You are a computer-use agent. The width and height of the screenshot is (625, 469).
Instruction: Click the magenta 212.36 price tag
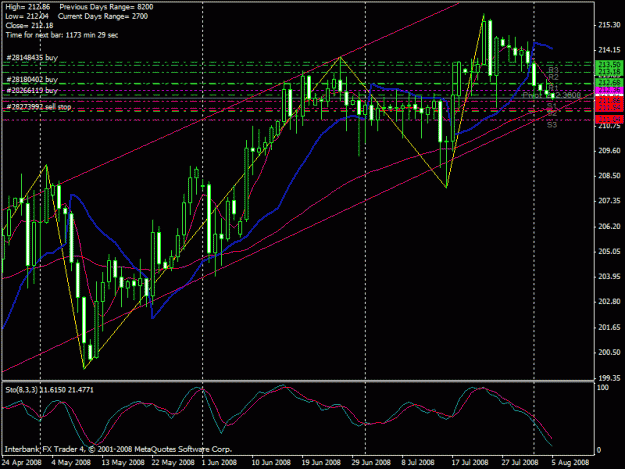tap(609, 90)
